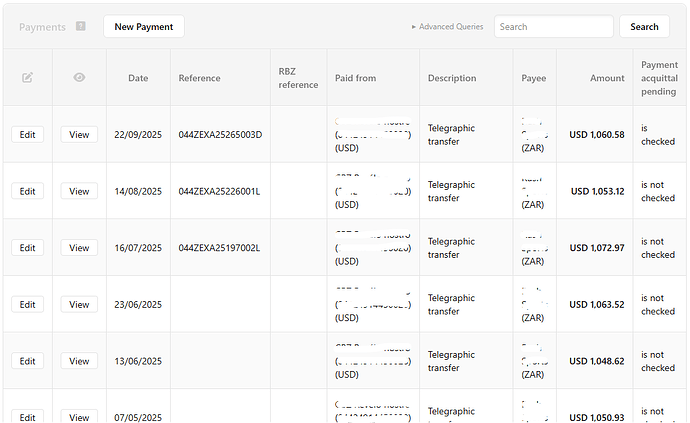Click the date 13/06/2025
690x423 pixels.
(x=138, y=361)
